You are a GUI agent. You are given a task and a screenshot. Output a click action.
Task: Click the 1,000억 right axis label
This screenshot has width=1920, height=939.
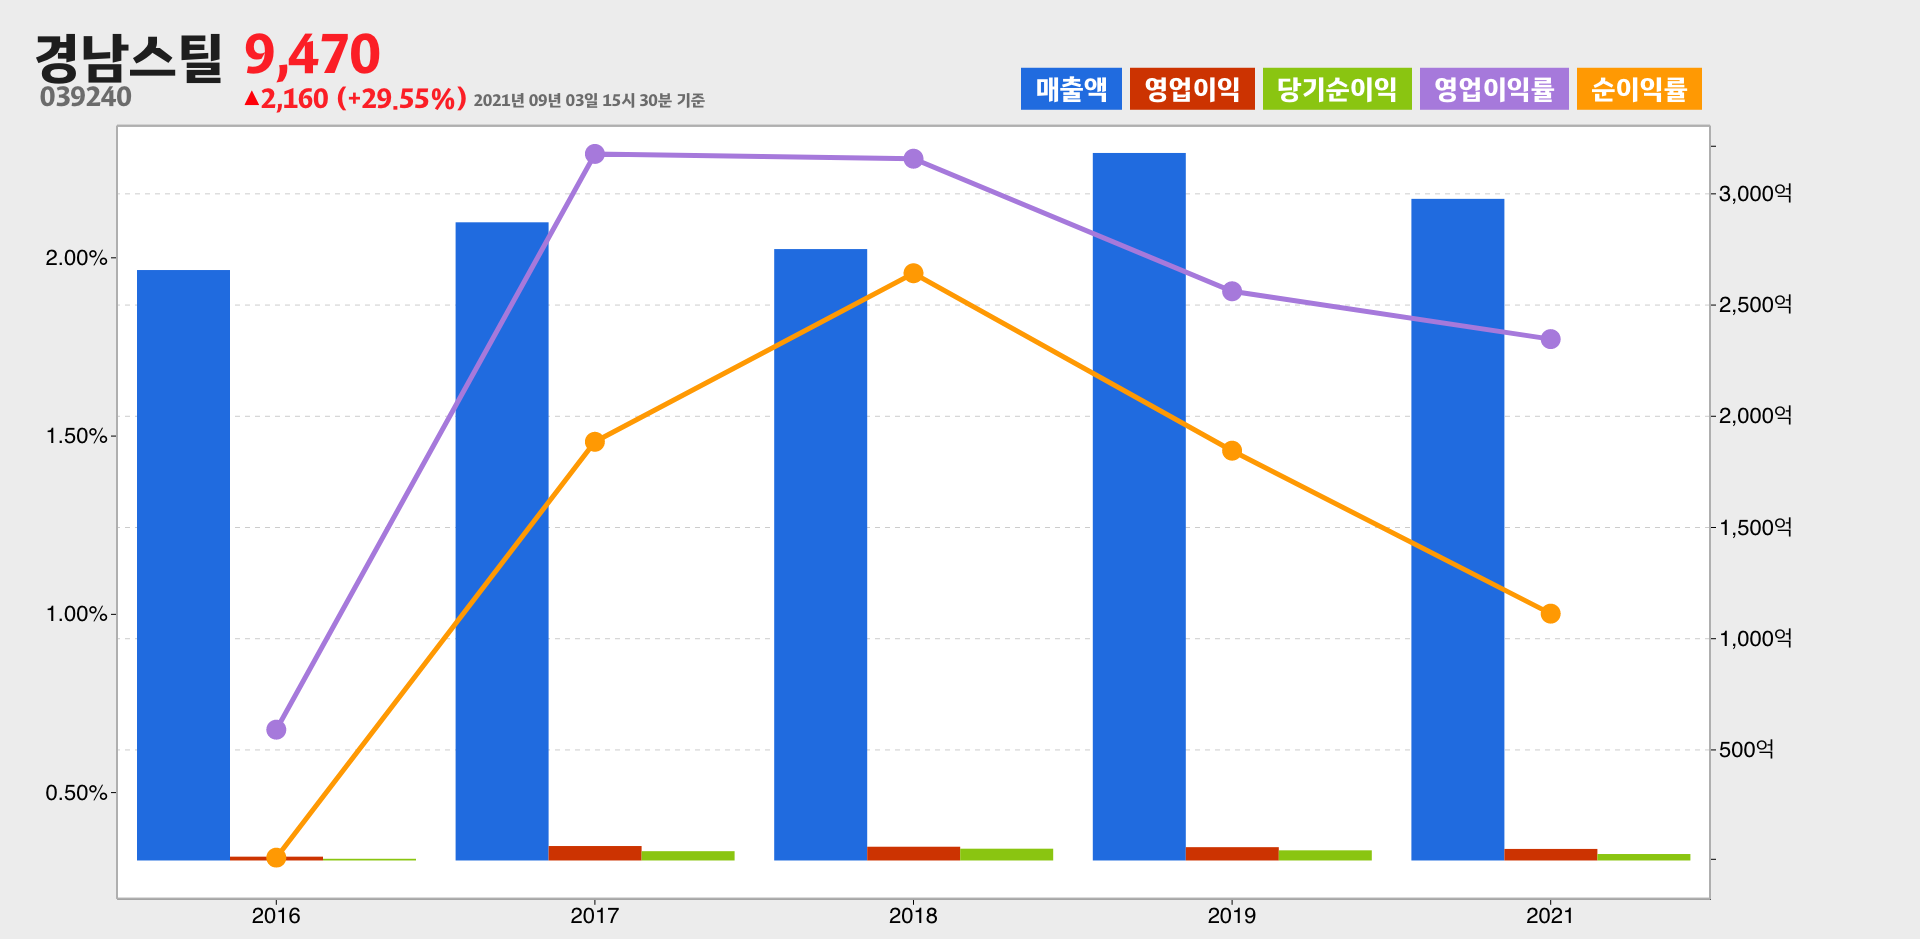tap(1755, 639)
